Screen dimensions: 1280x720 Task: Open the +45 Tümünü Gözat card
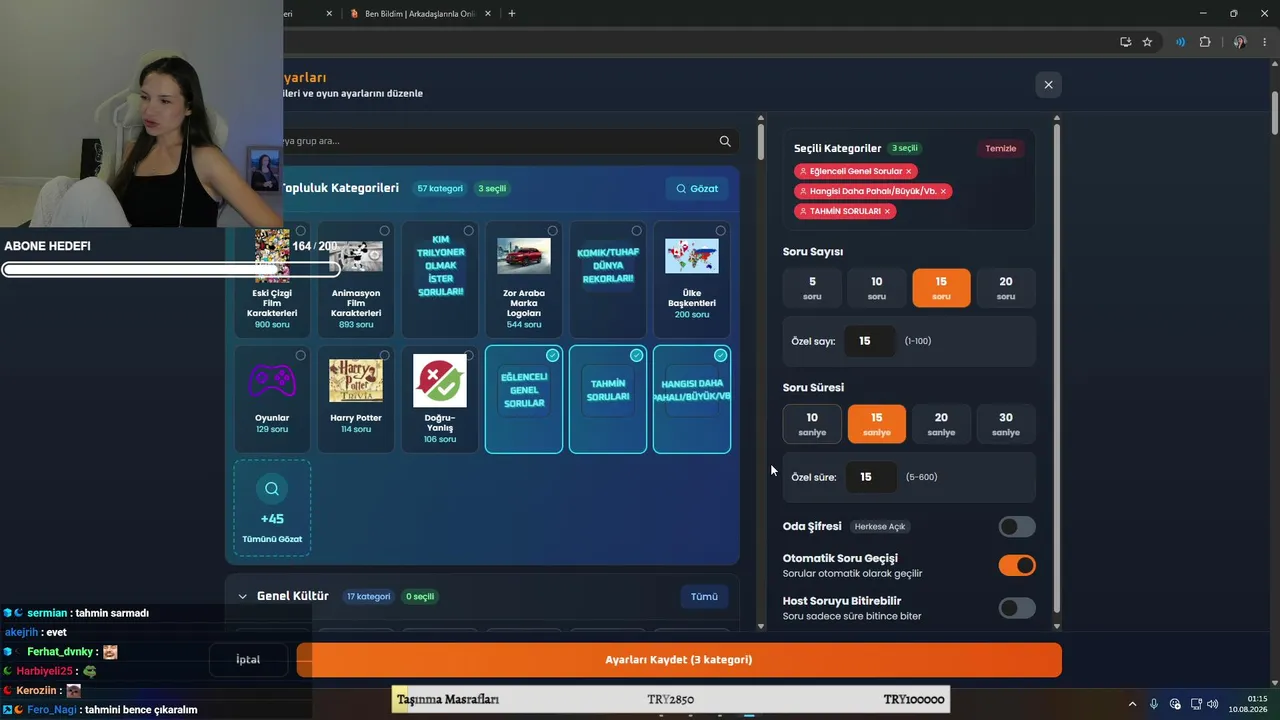pyautogui.click(x=272, y=508)
